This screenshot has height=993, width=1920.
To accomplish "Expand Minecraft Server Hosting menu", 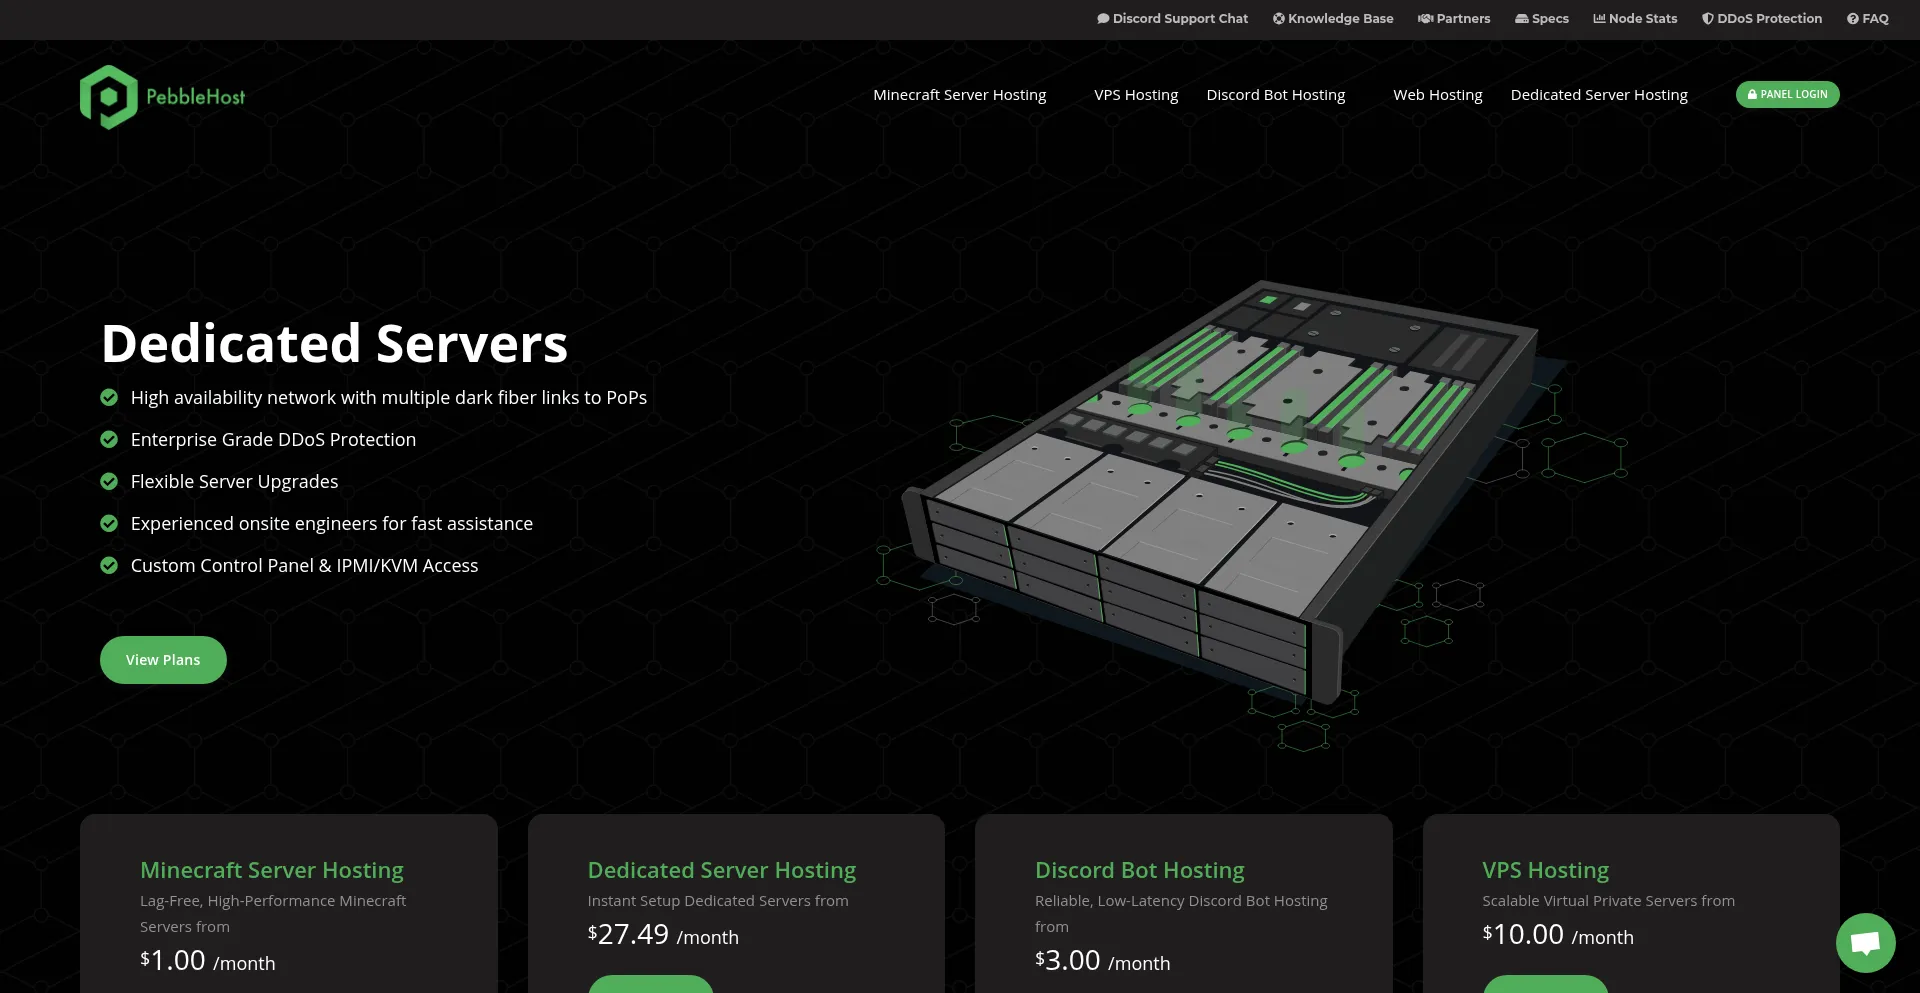I will pyautogui.click(x=959, y=95).
